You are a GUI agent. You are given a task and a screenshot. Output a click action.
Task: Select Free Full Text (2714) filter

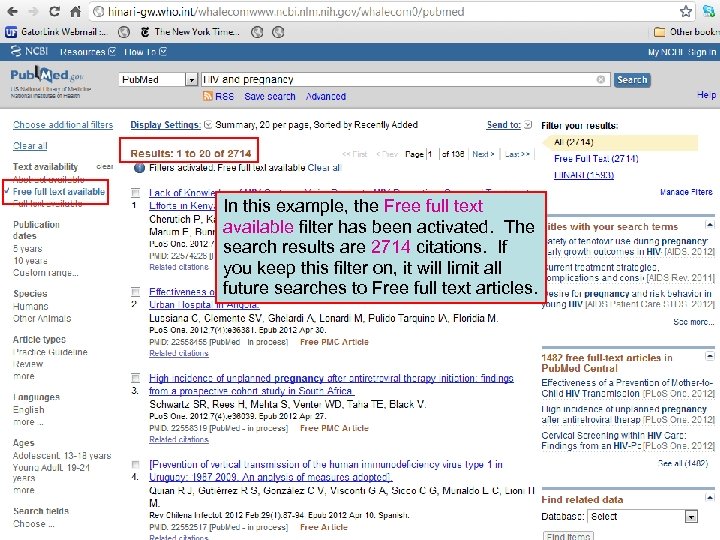click(596, 159)
